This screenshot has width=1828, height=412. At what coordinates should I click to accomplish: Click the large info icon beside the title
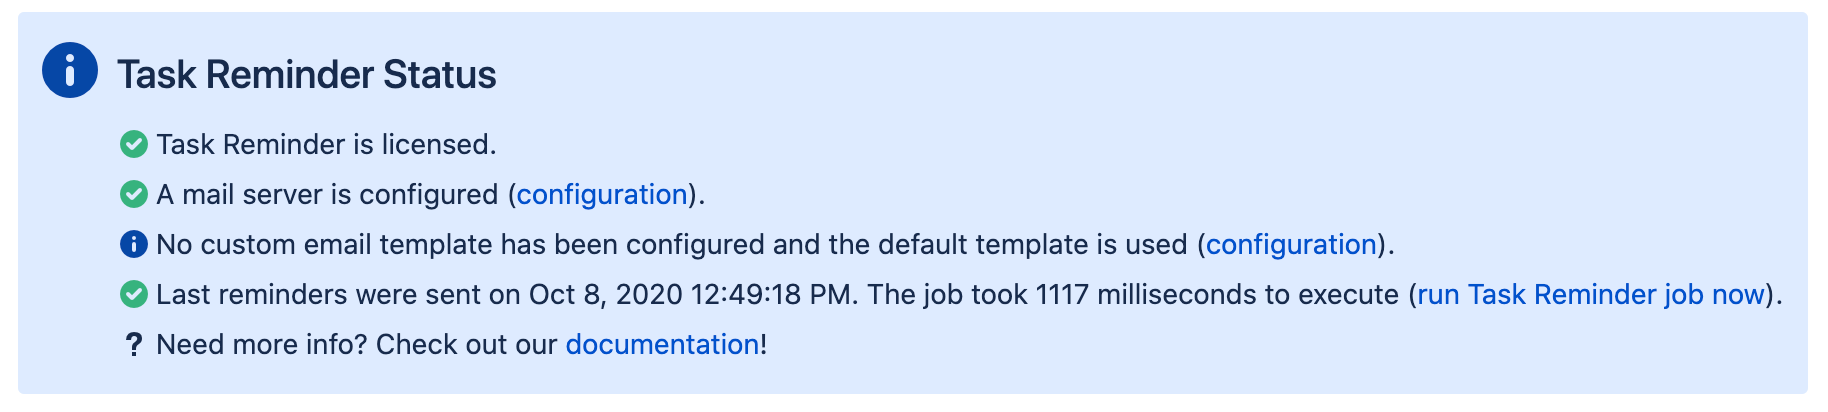pyautogui.click(x=69, y=70)
